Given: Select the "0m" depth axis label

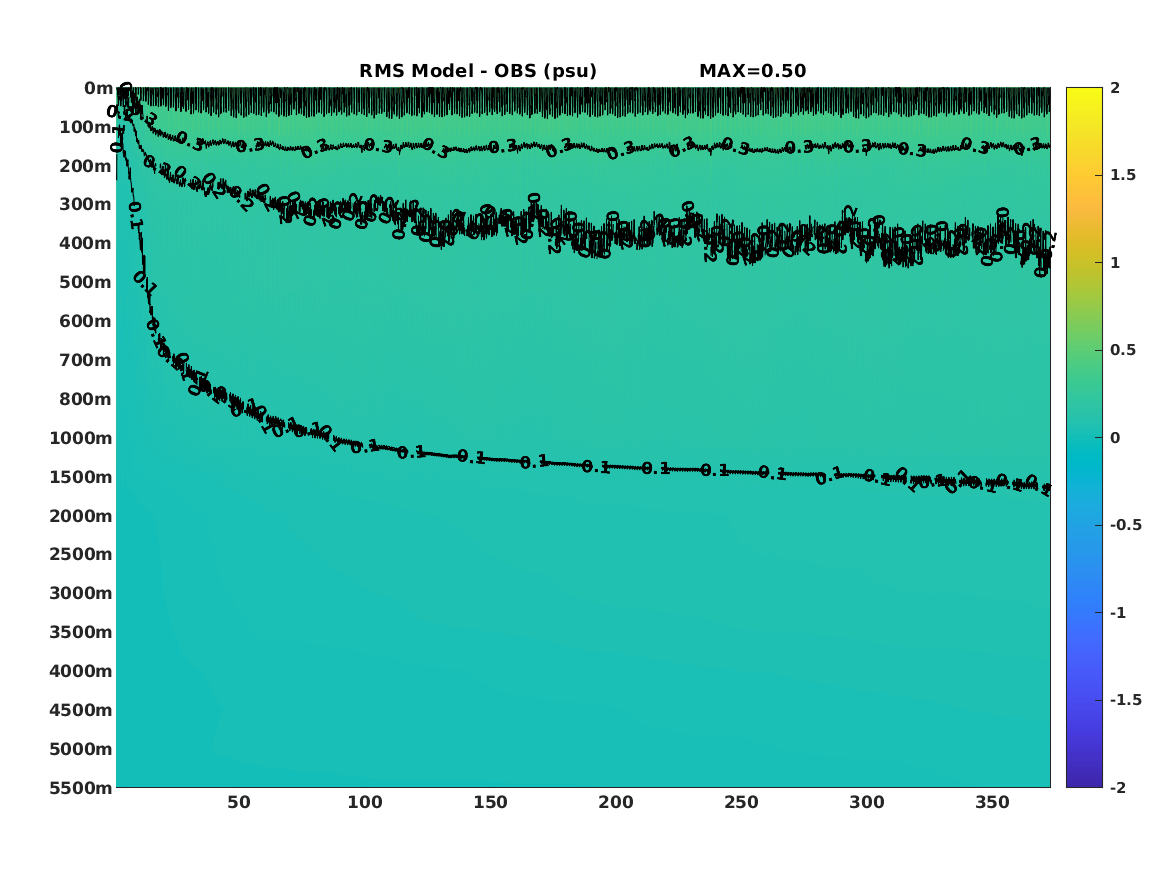Looking at the screenshot, I should coord(98,89).
